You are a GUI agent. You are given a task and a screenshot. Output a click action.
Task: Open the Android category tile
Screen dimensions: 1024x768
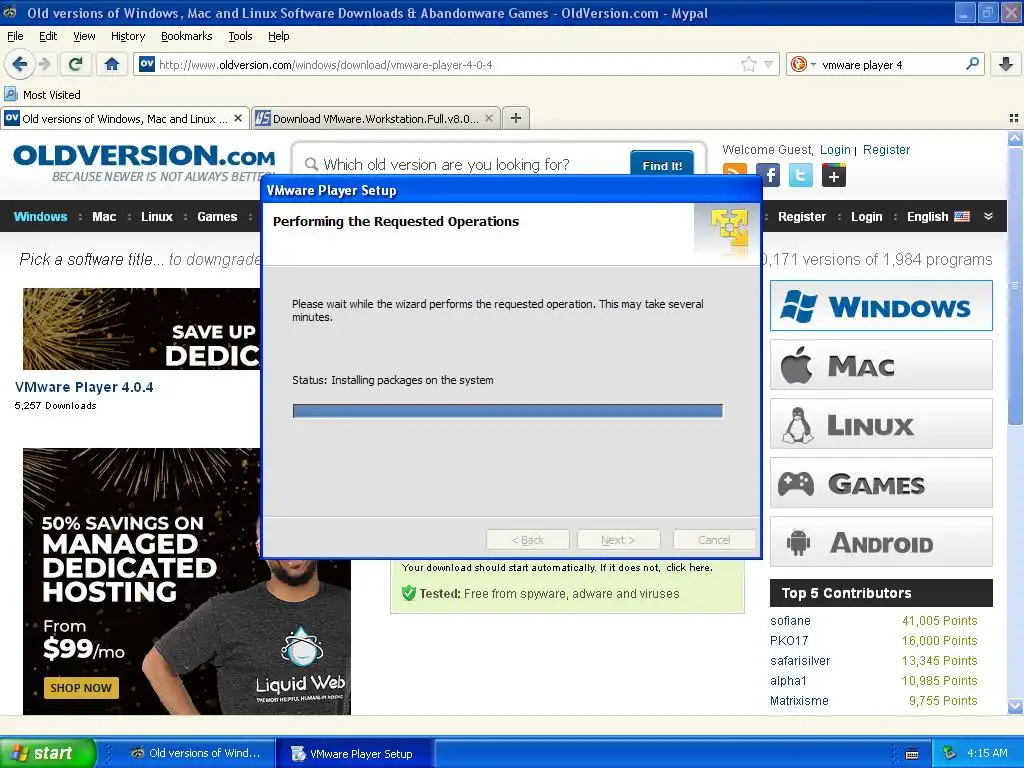[881, 542]
